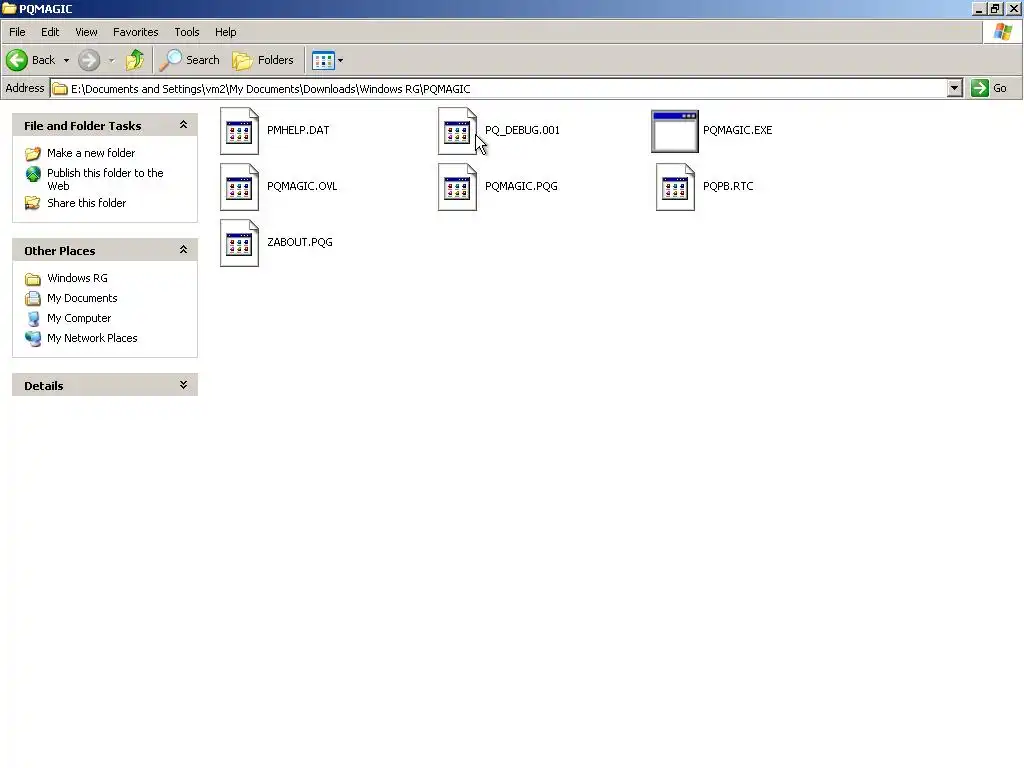Click the Make a new folder icon
The height and width of the screenshot is (768, 1024).
tap(33, 153)
